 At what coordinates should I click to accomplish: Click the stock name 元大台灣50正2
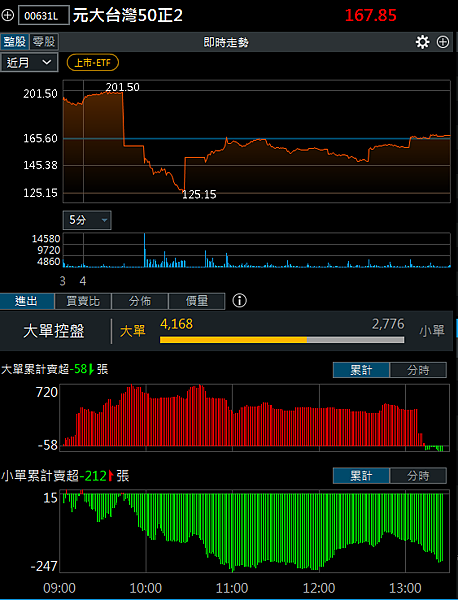click(128, 16)
